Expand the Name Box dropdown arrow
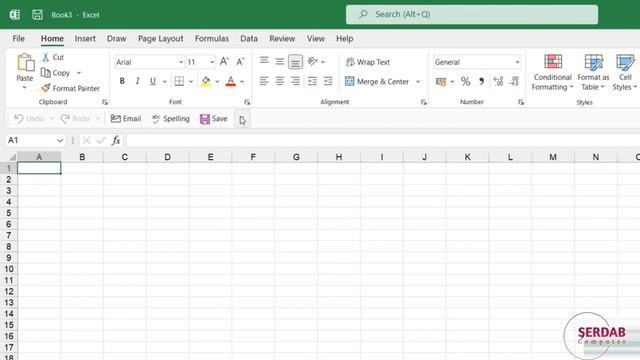The height and width of the screenshot is (360, 640). click(60, 140)
